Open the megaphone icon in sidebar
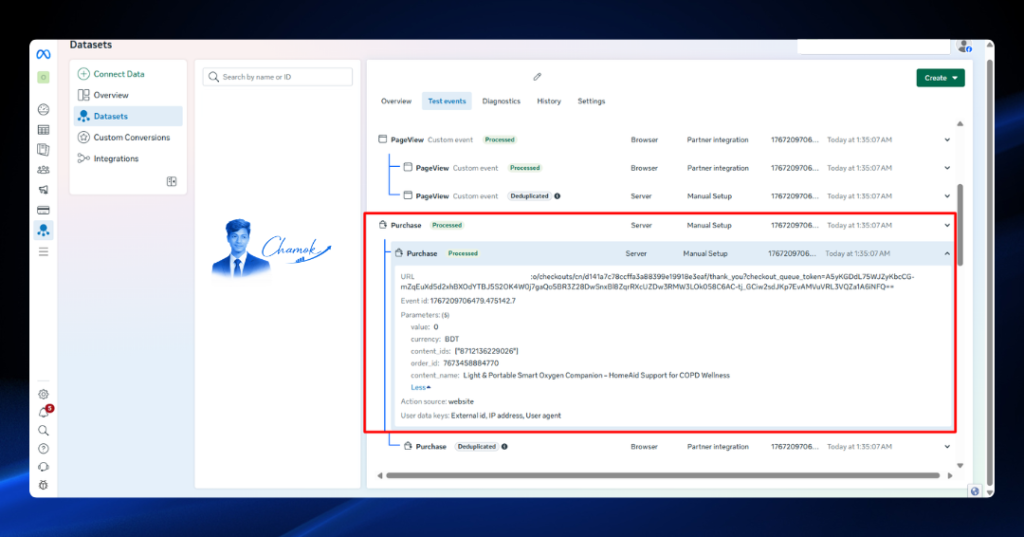The width and height of the screenshot is (1024, 537). pos(43,190)
